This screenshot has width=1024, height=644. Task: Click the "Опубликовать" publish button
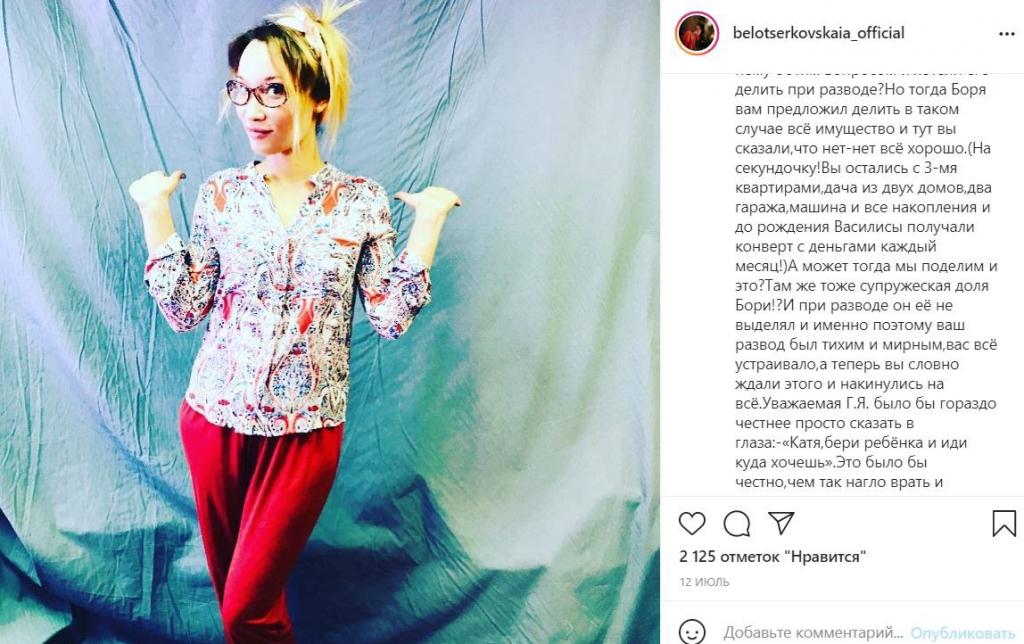[x=963, y=633]
